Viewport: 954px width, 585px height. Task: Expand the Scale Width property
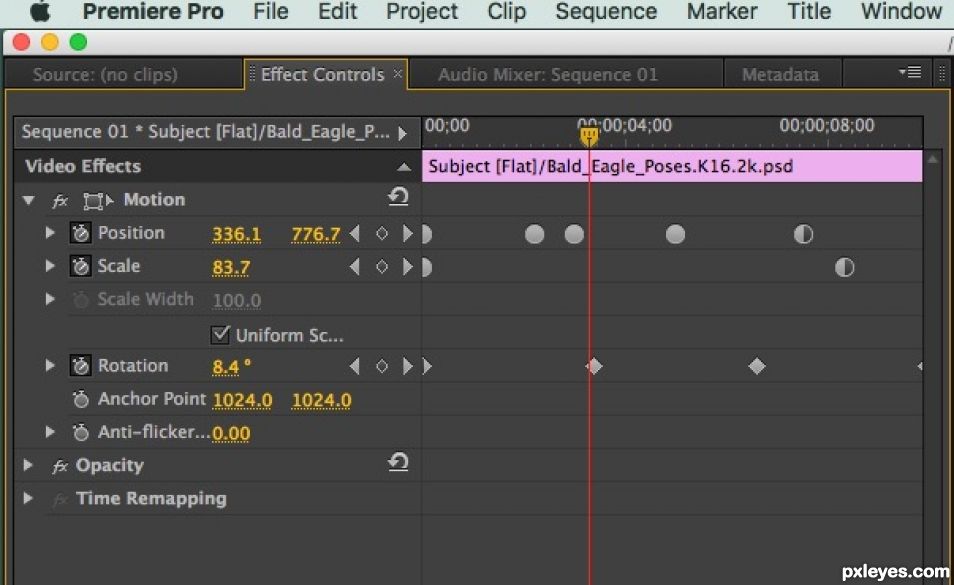(50, 299)
